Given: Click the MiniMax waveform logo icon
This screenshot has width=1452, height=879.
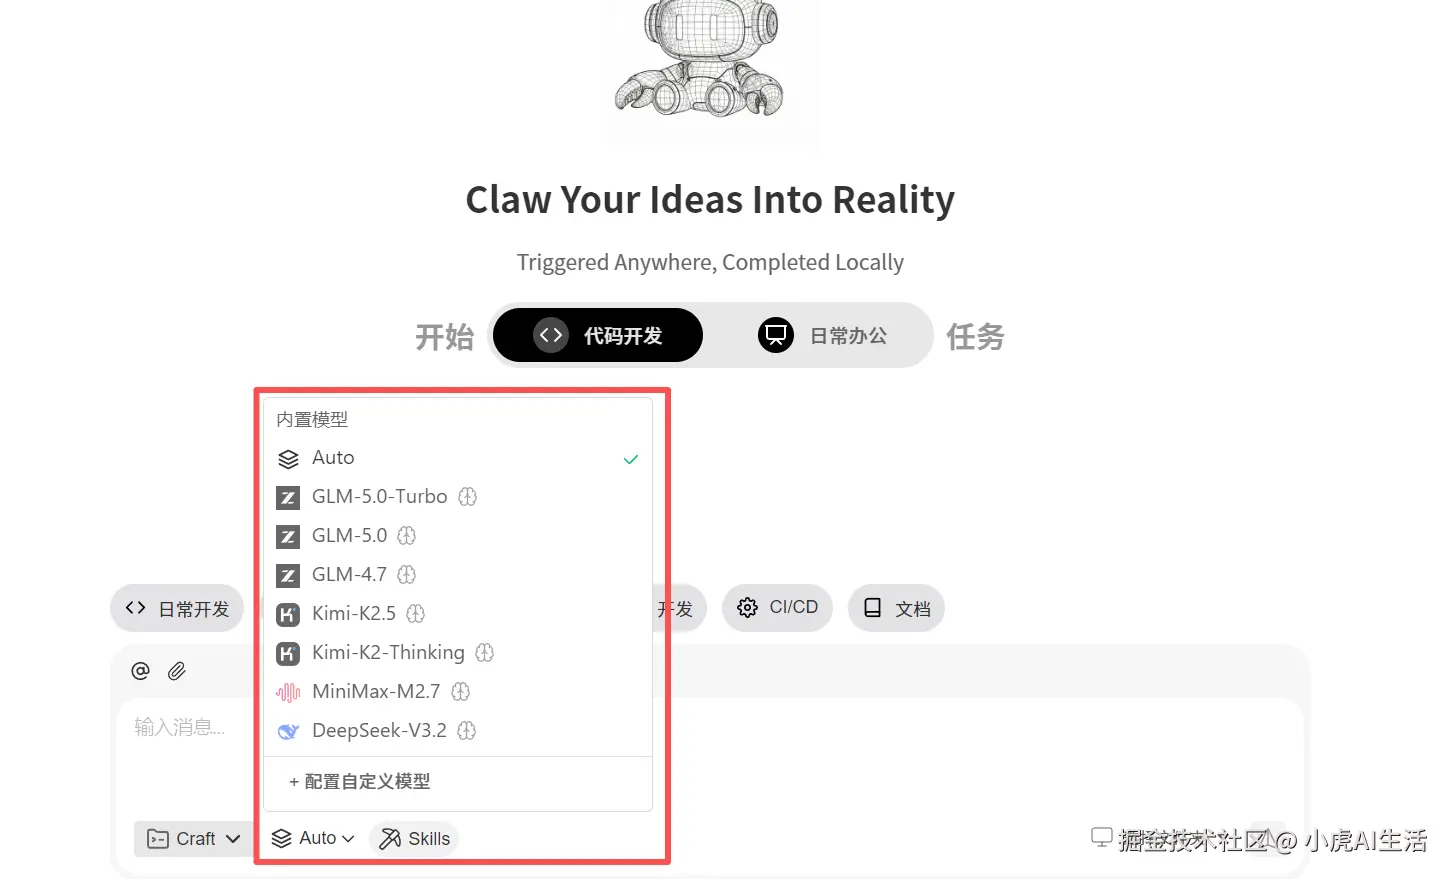Looking at the screenshot, I should (x=288, y=692).
